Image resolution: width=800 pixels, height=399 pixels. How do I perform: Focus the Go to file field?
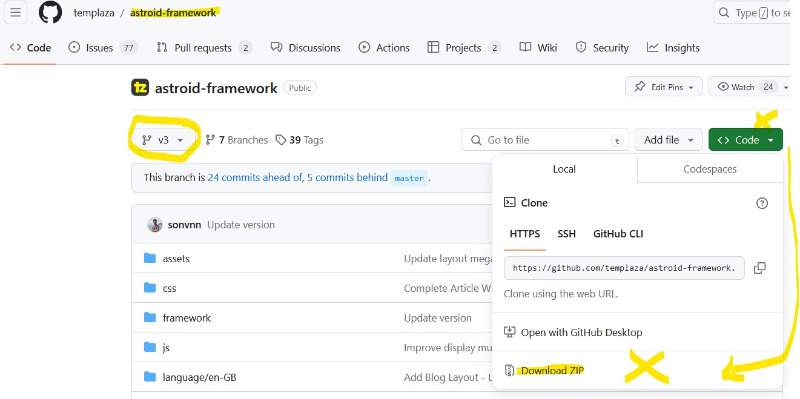(x=545, y=140)
